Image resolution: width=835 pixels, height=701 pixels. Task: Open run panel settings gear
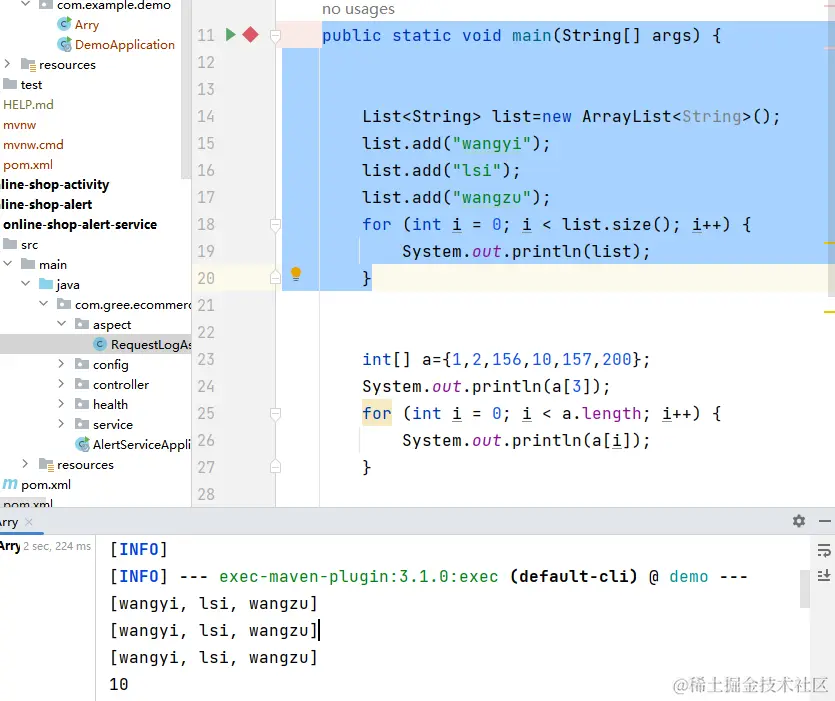[x=798, y=520]
